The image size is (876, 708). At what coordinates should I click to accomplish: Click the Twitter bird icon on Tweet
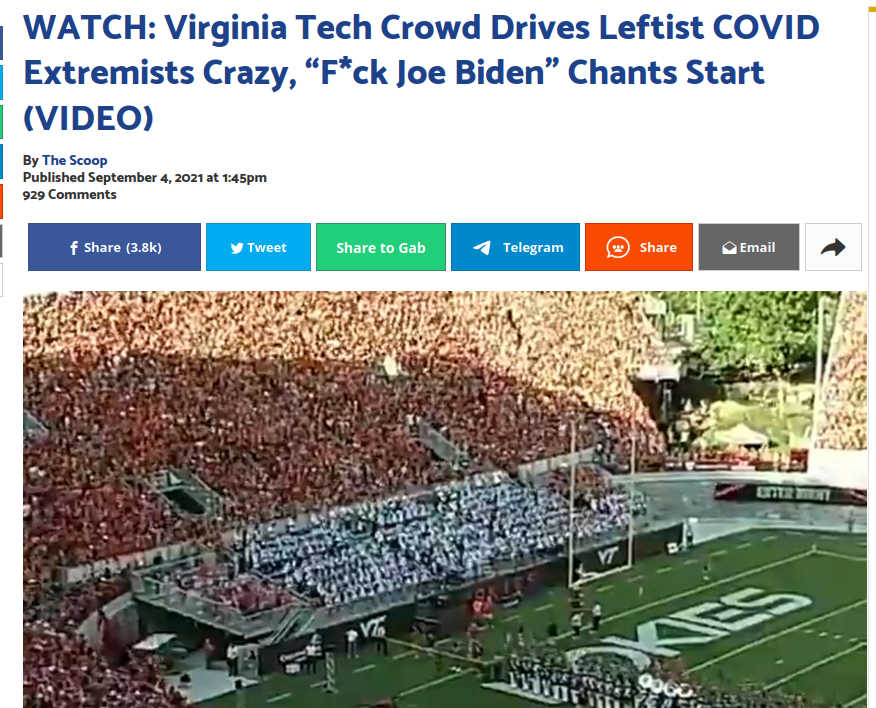coord(237,248)
